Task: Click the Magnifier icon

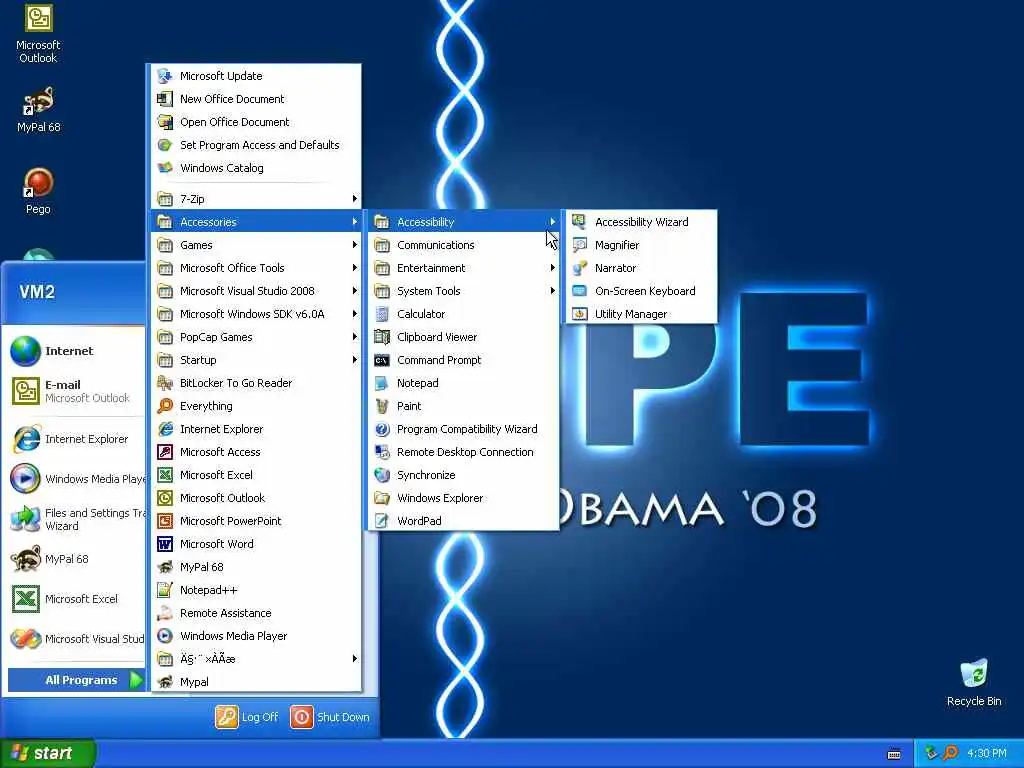Action: 579,245
